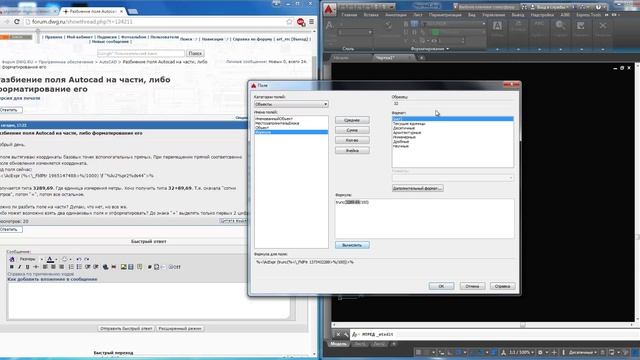Viewport: 640px width, 360px height.
Task: Open Как добавить вложения в сообщение link
Action: tap(52, 279)
